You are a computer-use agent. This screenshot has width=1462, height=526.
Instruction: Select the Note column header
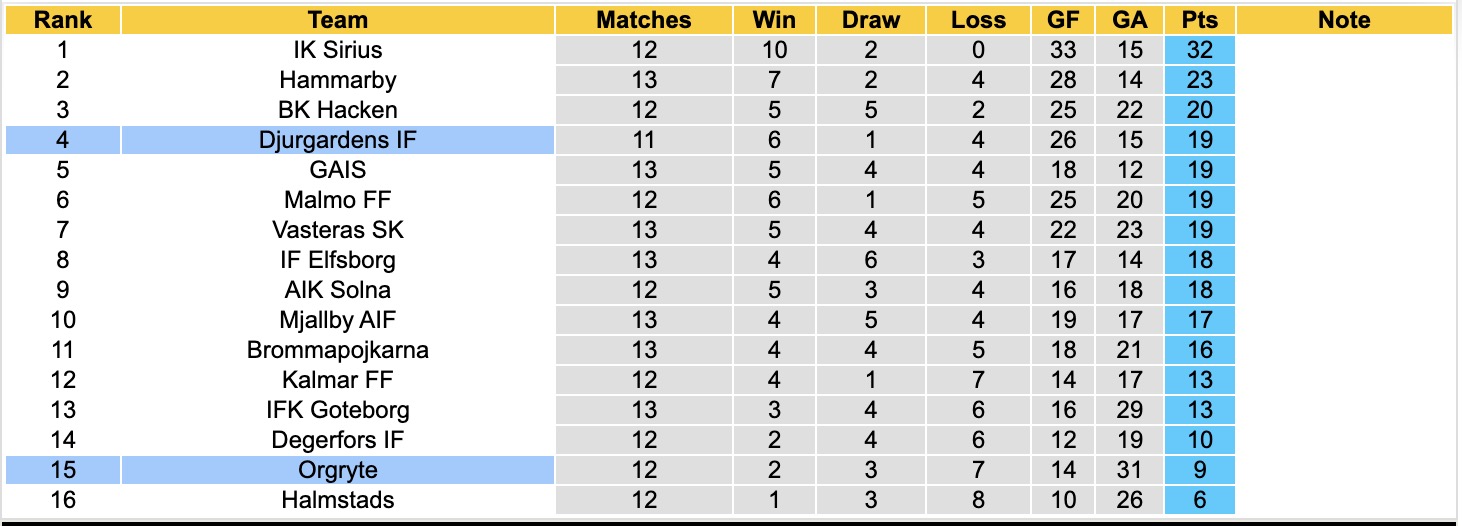click(x=1344, y=20)
